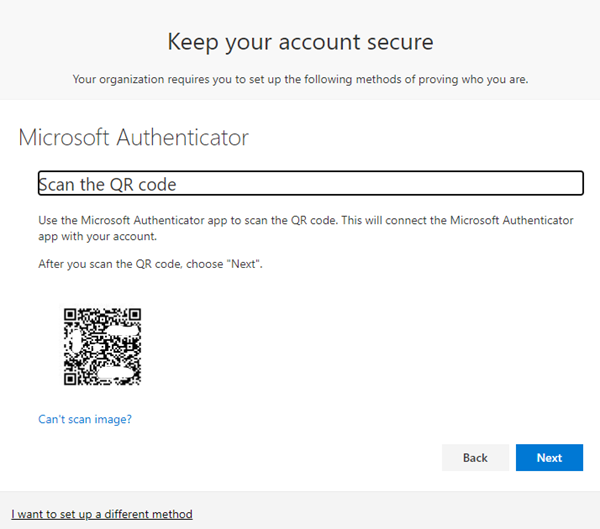Click the center of the QR code pattern
Viewport: 600px width, 529px height.
[103, 347]
